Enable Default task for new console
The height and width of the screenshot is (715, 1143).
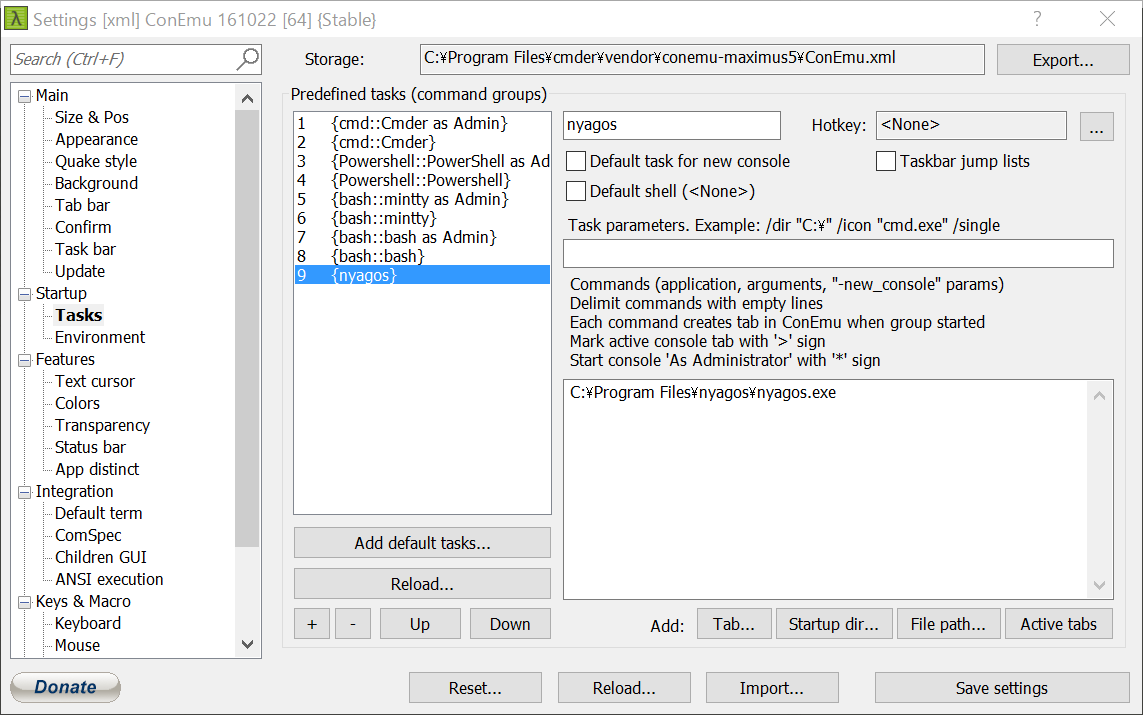pyautogui.click(x=576, y=161)
